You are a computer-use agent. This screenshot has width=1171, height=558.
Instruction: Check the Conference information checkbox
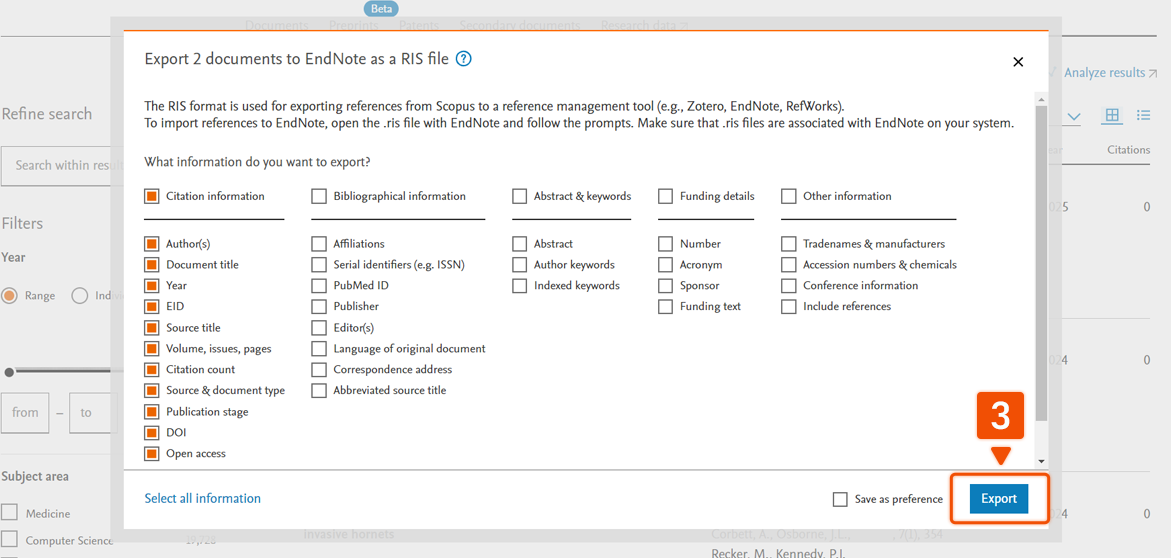[789, 285]
